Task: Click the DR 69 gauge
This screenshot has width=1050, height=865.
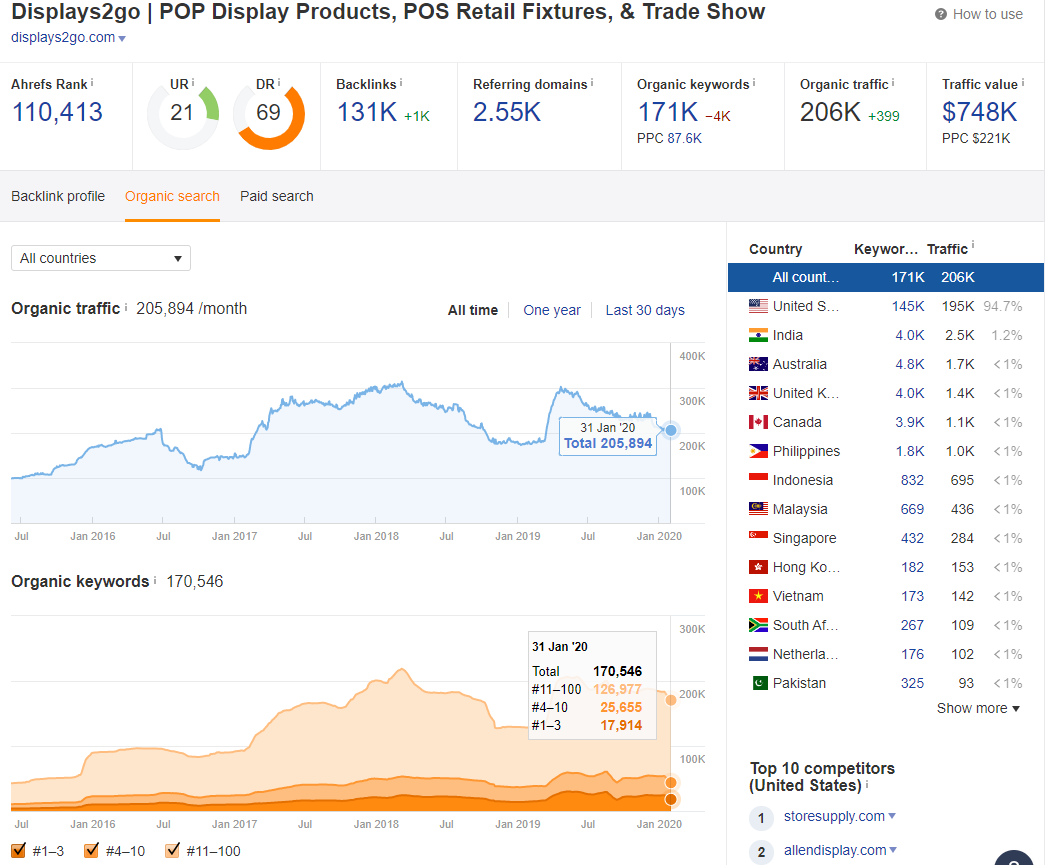Action: (x=269, y=113)
